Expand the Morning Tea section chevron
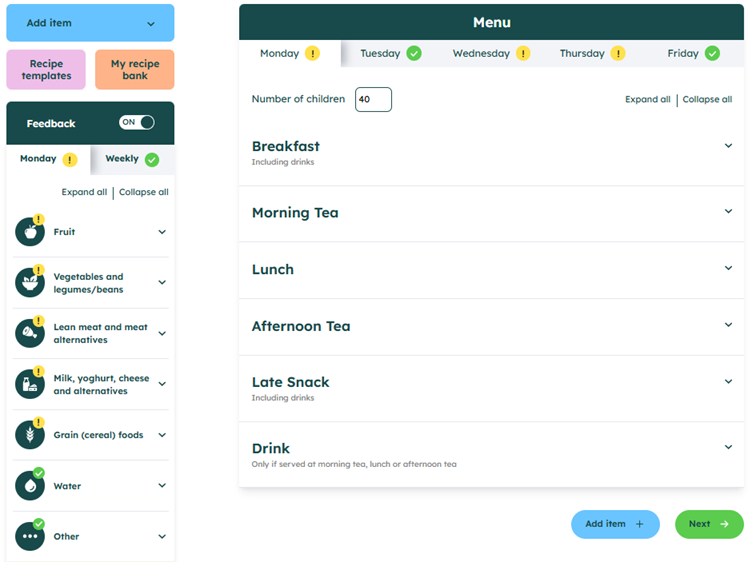The width and height of the screenshot is (752, 562). click(728, 211)
